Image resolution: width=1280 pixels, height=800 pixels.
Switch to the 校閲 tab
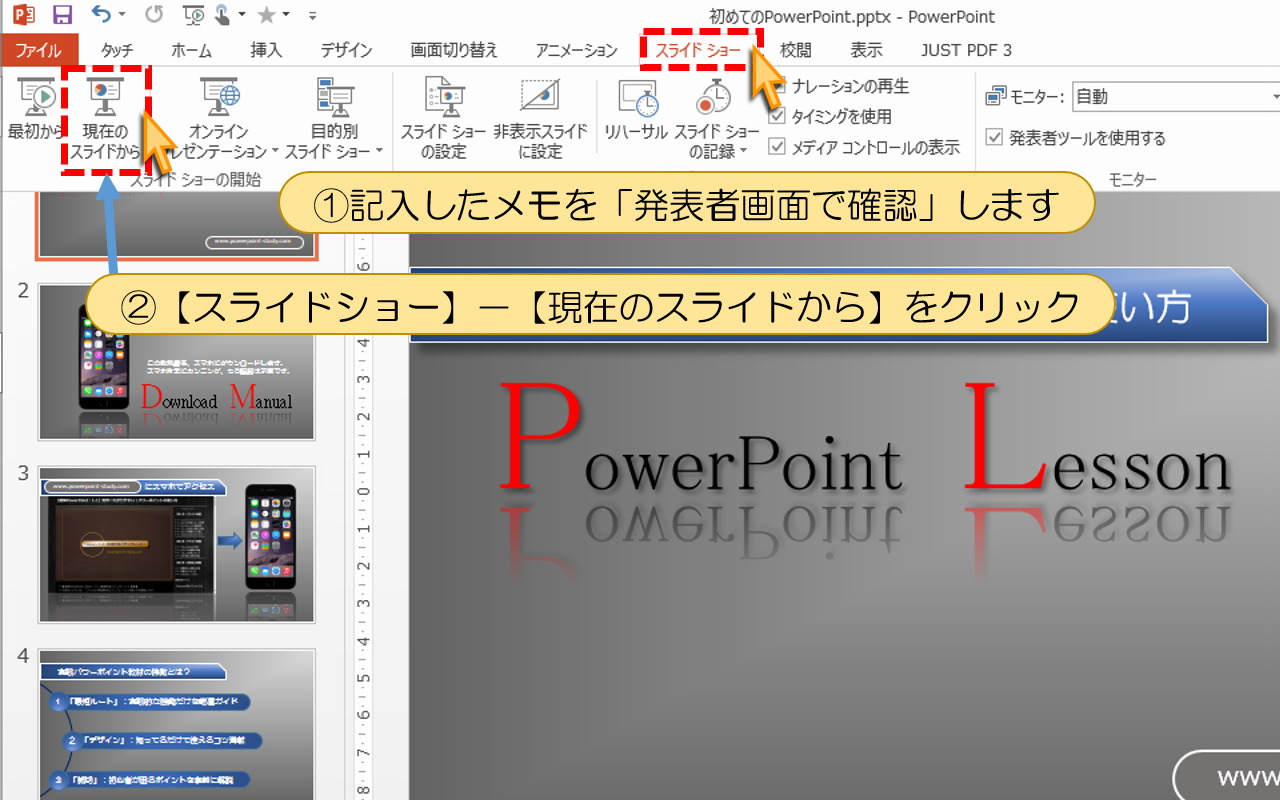point(796,50)
